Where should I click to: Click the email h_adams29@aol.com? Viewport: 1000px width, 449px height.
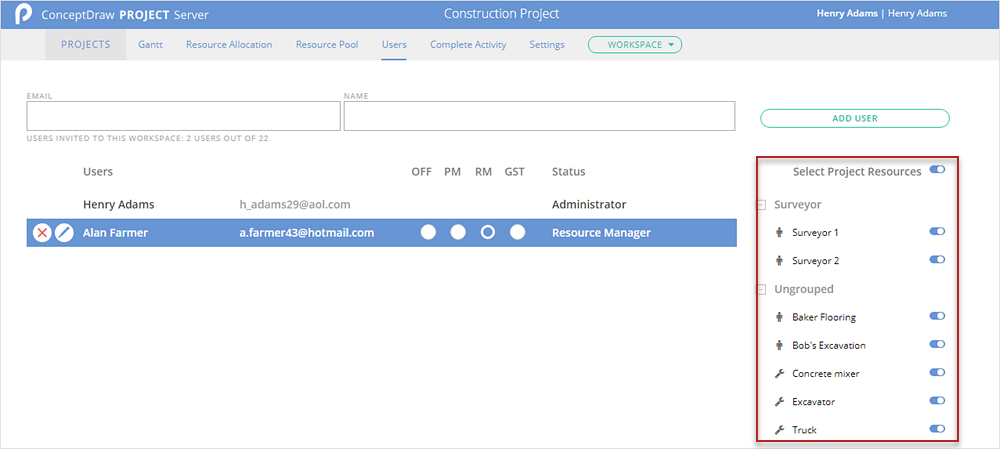(x=294, y=205)
